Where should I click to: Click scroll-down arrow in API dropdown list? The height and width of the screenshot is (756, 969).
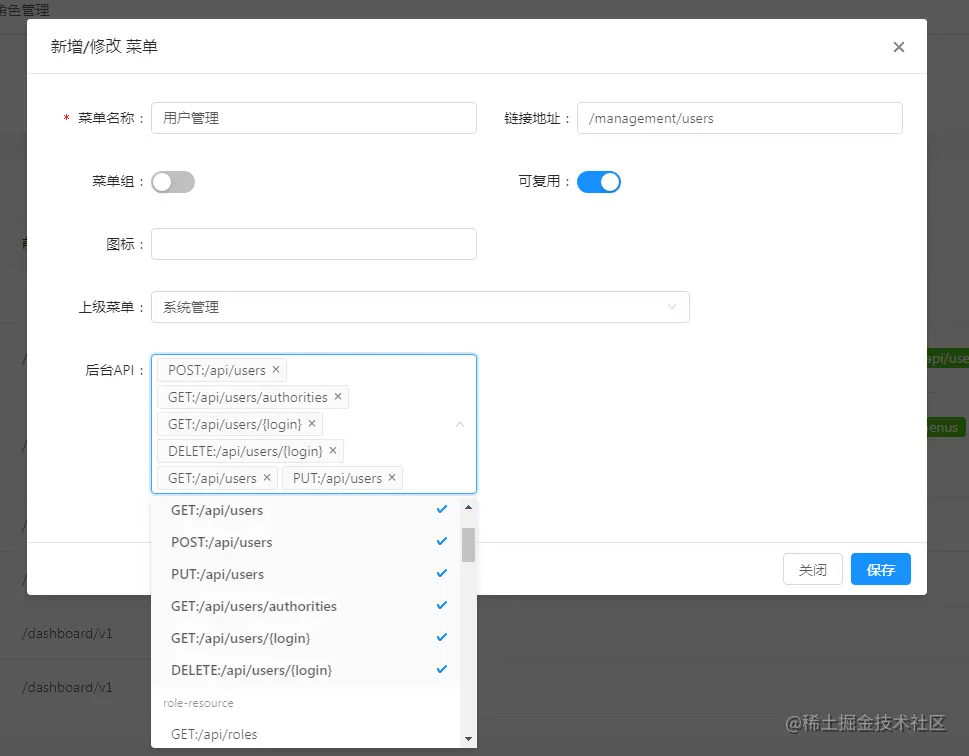pos(468,739)
